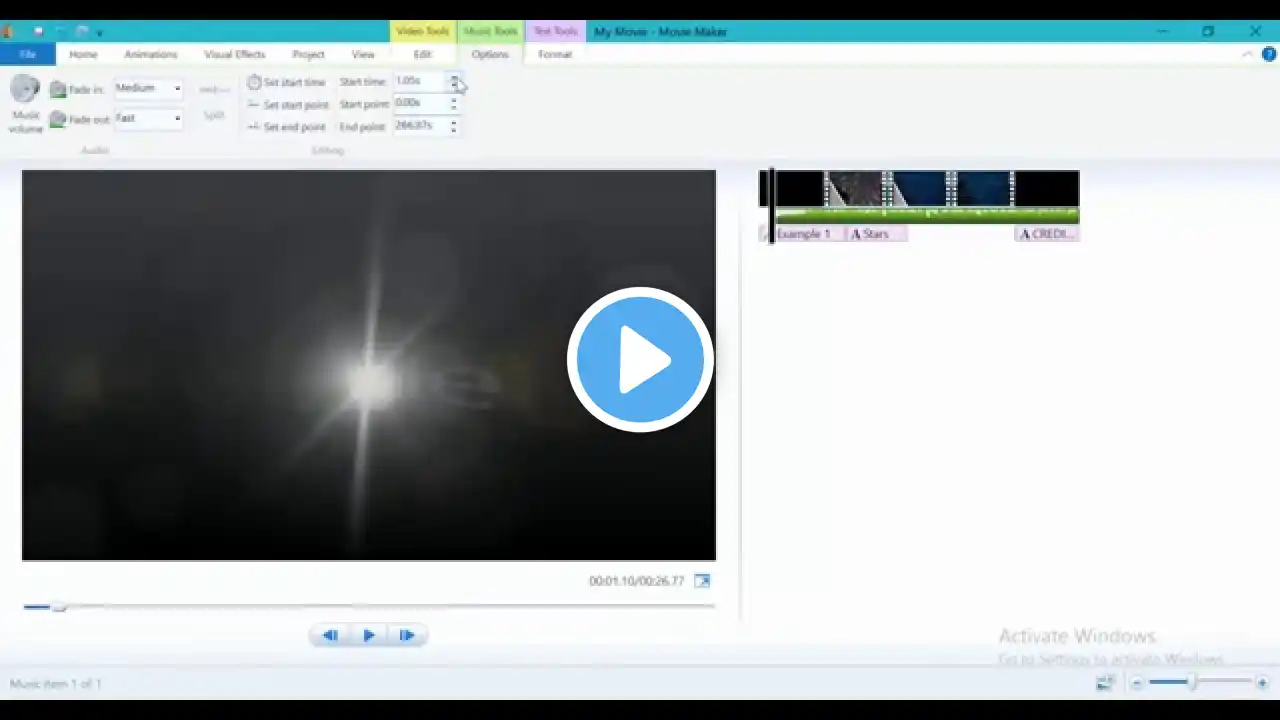Select the Text Tools Format tab

555,54
